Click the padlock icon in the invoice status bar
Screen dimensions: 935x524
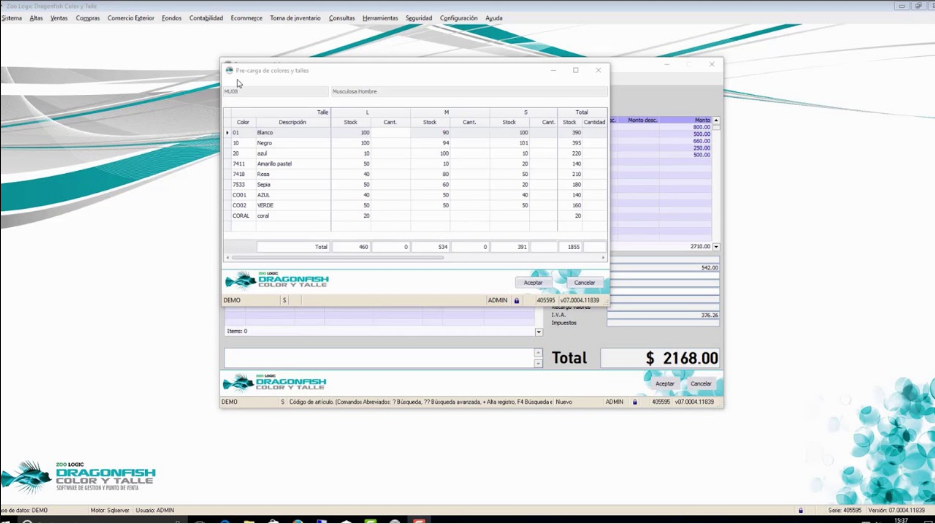coord(635,402)
